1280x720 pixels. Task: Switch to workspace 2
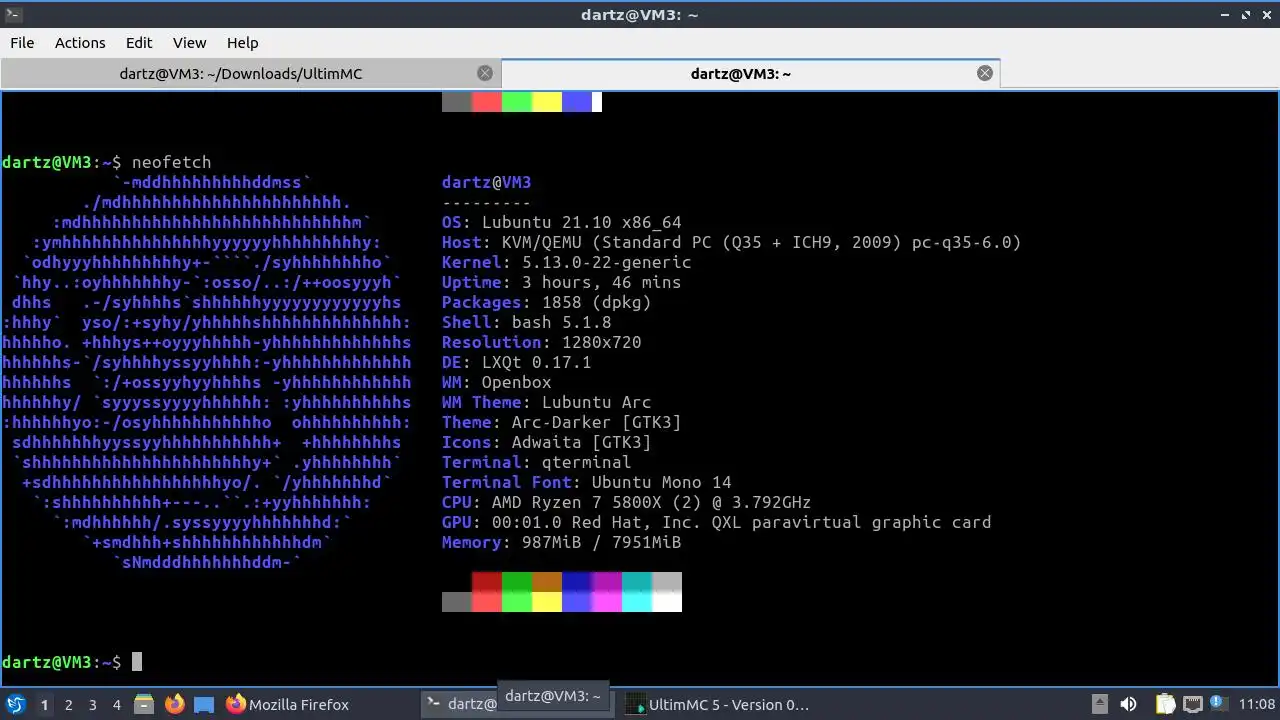[68, 705]
